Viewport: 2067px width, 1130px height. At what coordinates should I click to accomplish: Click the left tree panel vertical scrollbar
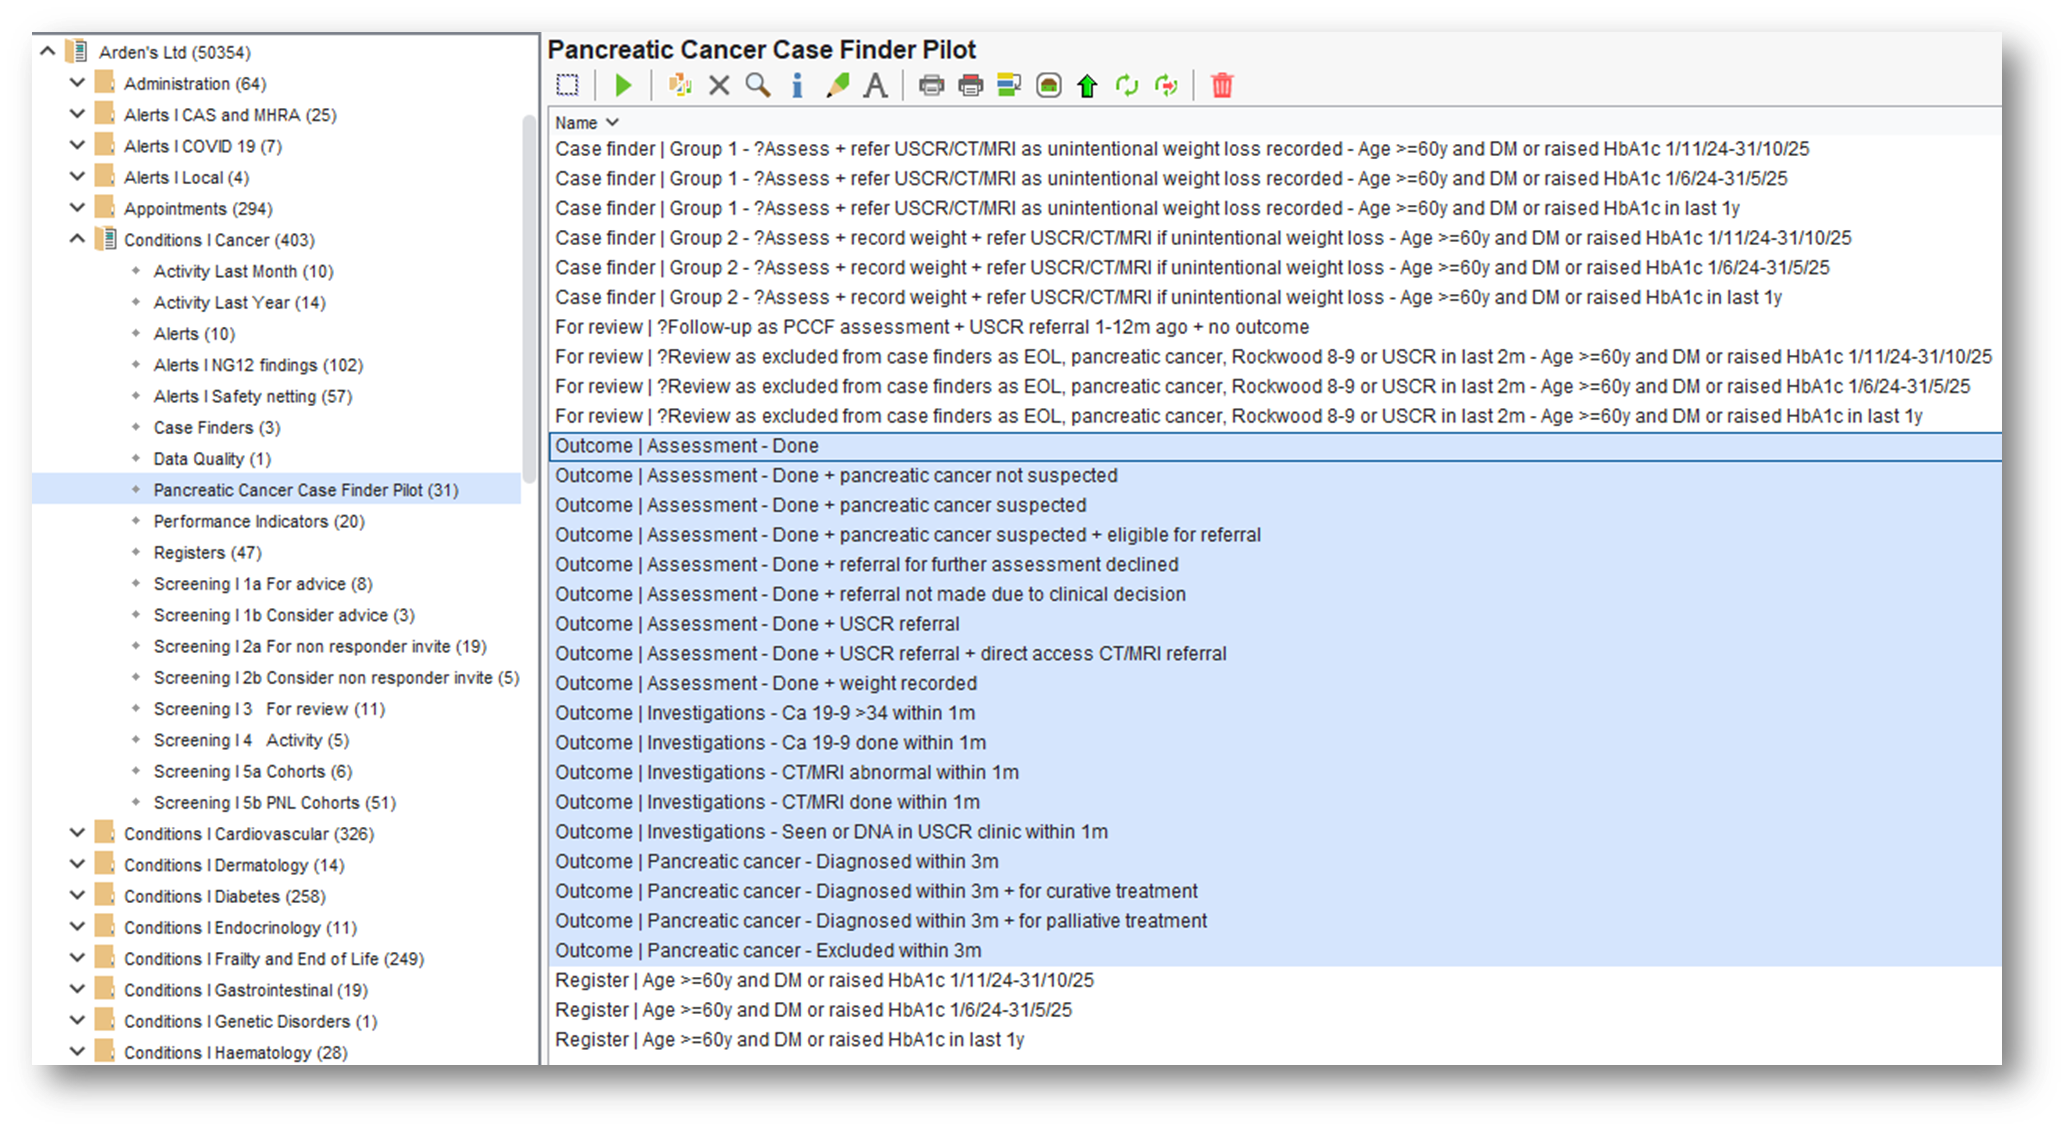[x=529, y=300]
